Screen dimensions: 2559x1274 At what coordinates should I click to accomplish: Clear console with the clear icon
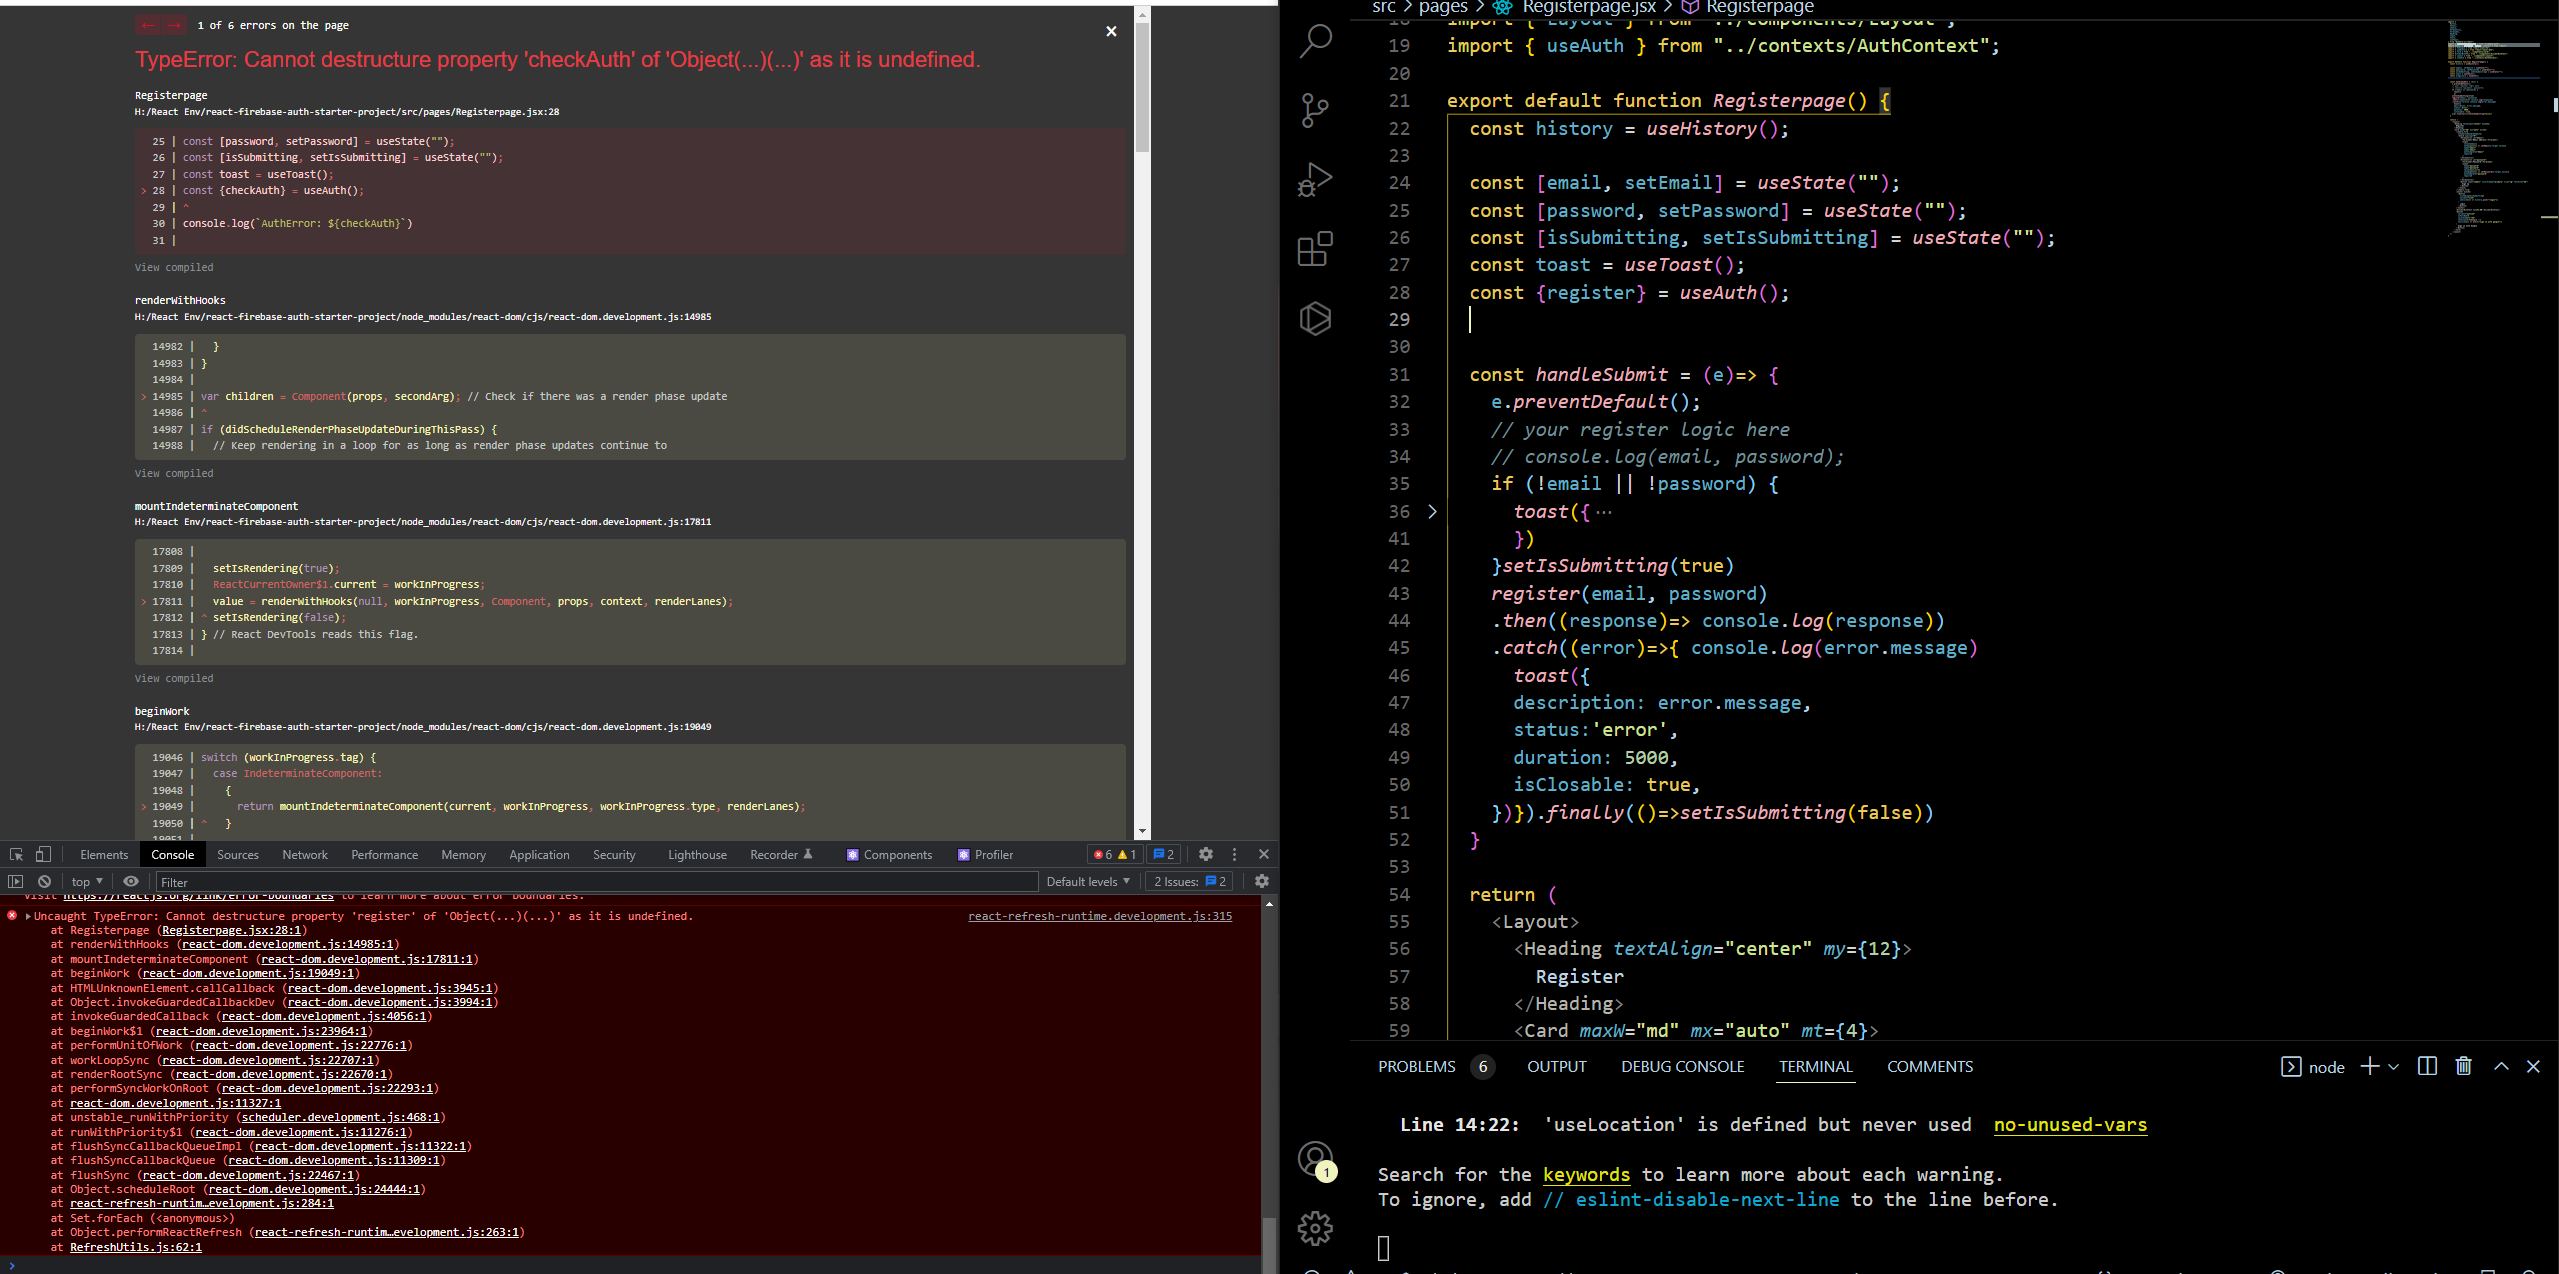click(44, 881)
